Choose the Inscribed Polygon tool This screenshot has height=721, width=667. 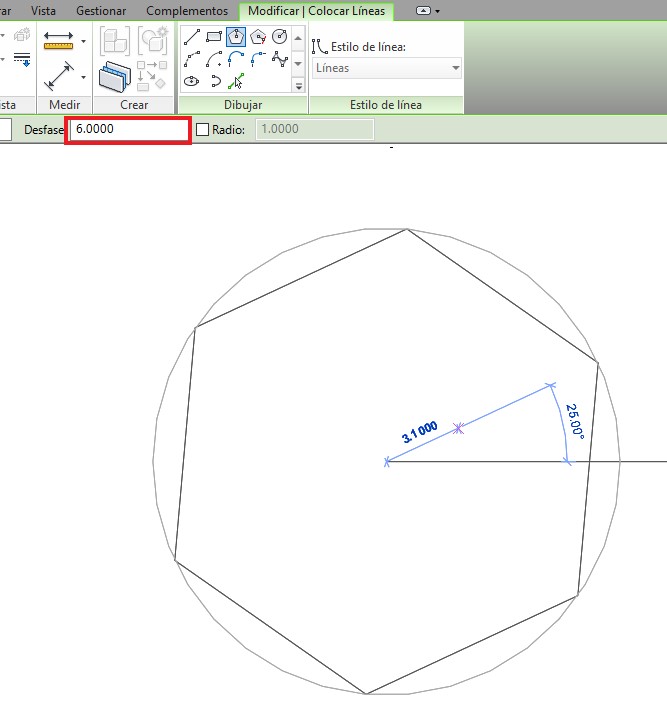pyautogui.click(x=236, y=38)
